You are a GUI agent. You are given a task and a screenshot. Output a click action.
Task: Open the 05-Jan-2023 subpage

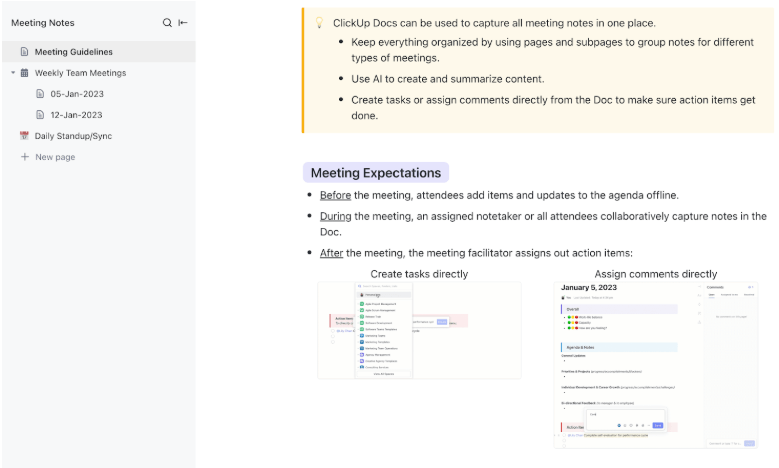pyautogui.click(x=77, y=94)
